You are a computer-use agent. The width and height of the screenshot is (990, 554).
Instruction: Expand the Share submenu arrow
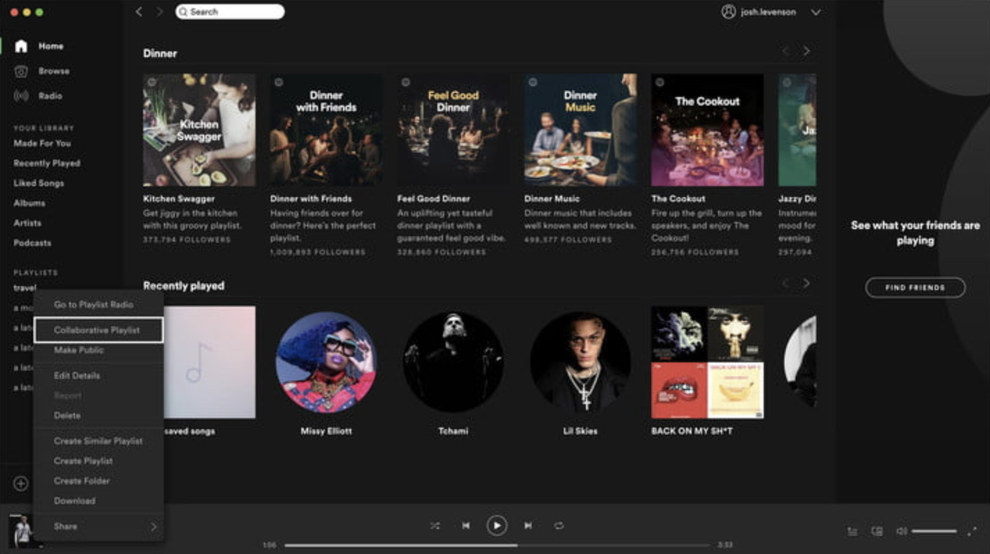(153, 526)
